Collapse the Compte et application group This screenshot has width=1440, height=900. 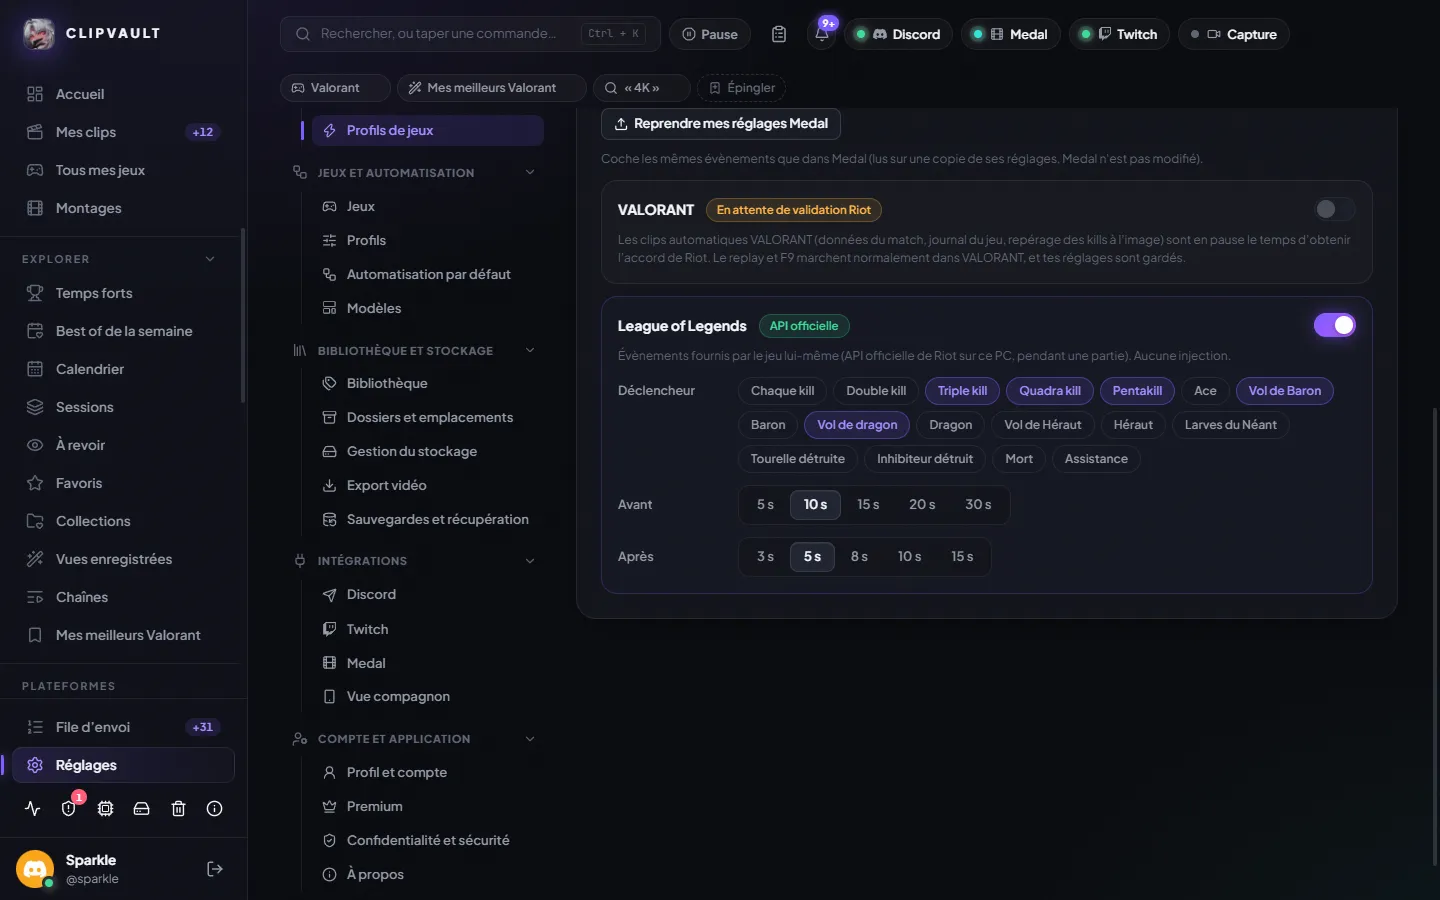(x=530, y=739)
